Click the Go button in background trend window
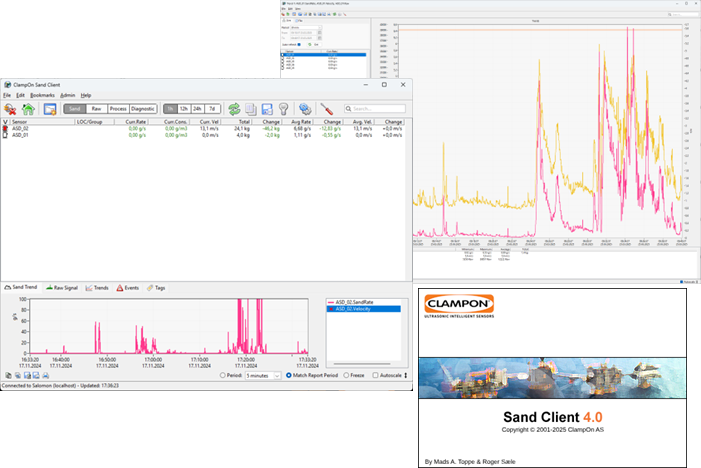 coord(314,44)
